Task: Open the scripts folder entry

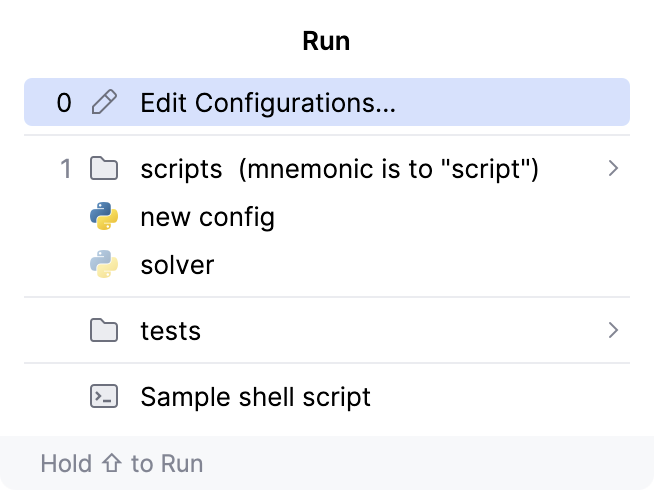Action: pyautogui.click(x=181, y=169)
